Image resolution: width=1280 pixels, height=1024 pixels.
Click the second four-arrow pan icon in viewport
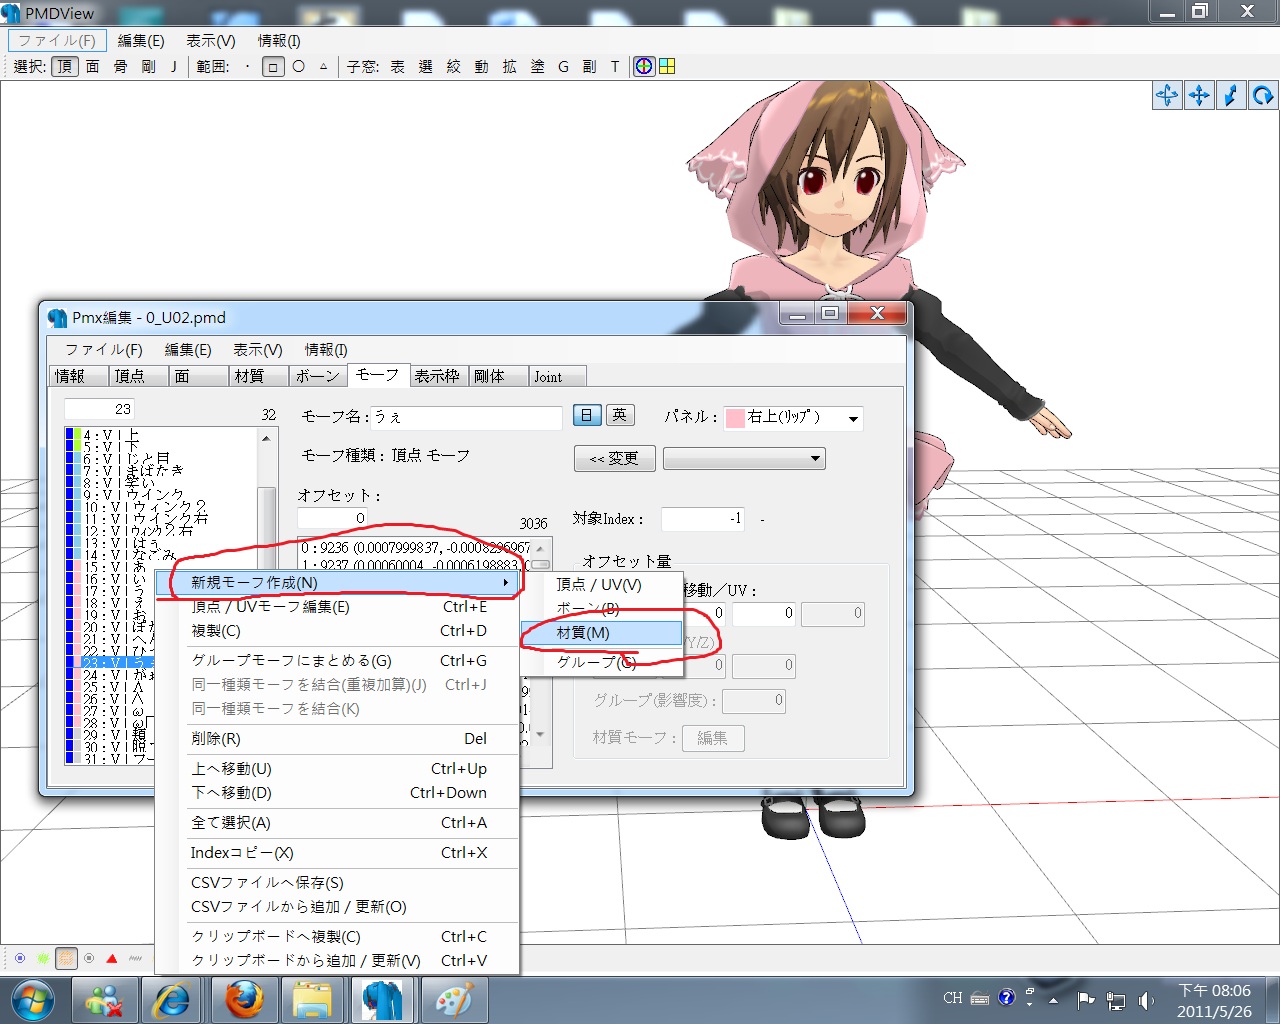point(1199,95)
